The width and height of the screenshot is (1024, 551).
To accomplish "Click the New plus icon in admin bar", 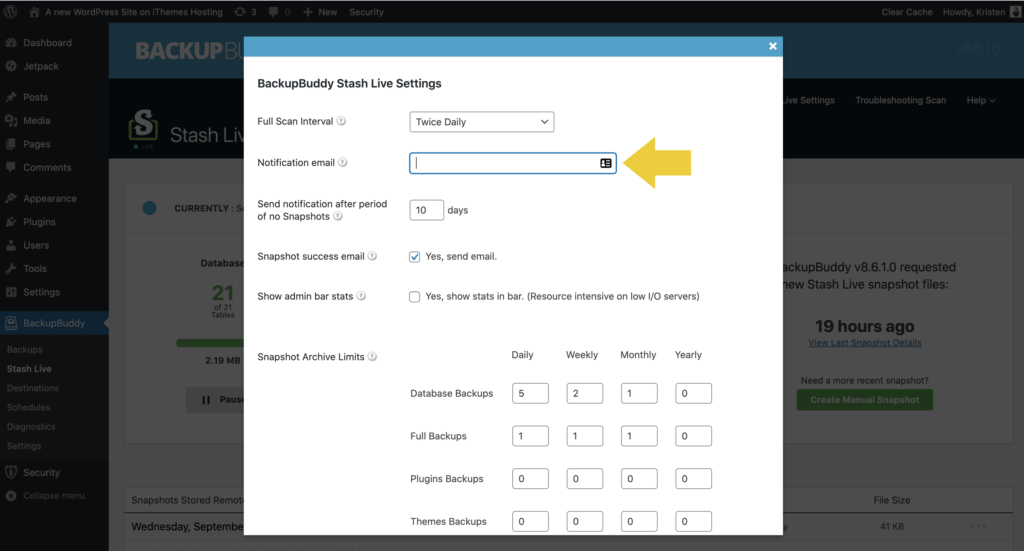I will (x=308, y=12).
